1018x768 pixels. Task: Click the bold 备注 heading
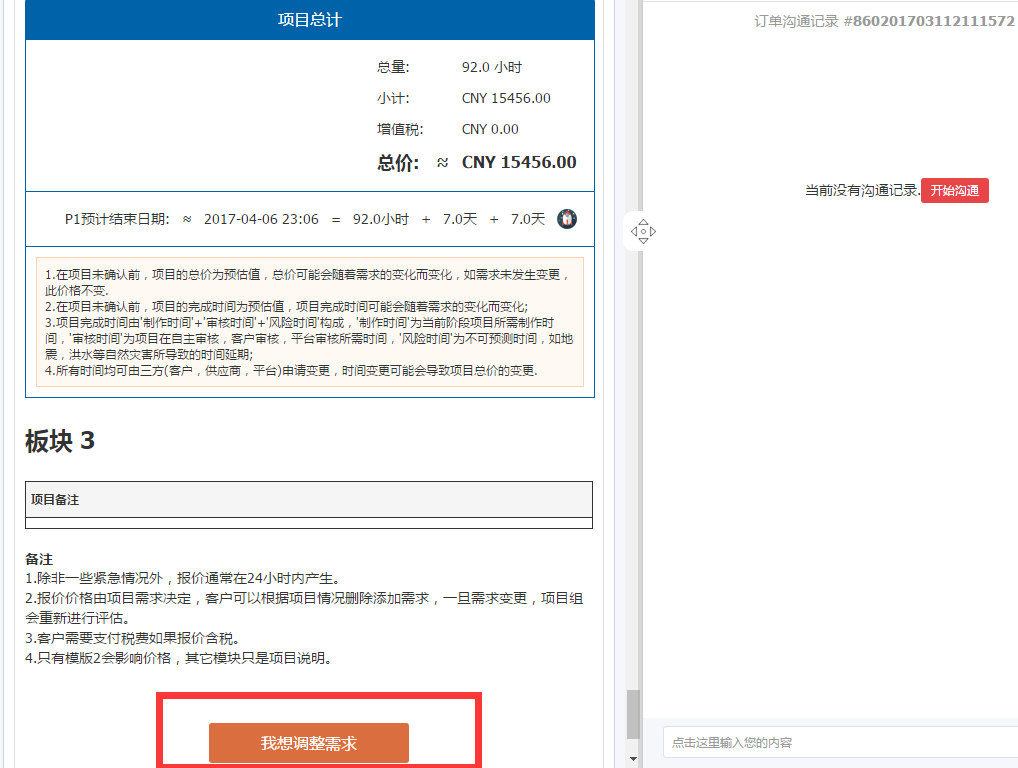tap(39, 559)
